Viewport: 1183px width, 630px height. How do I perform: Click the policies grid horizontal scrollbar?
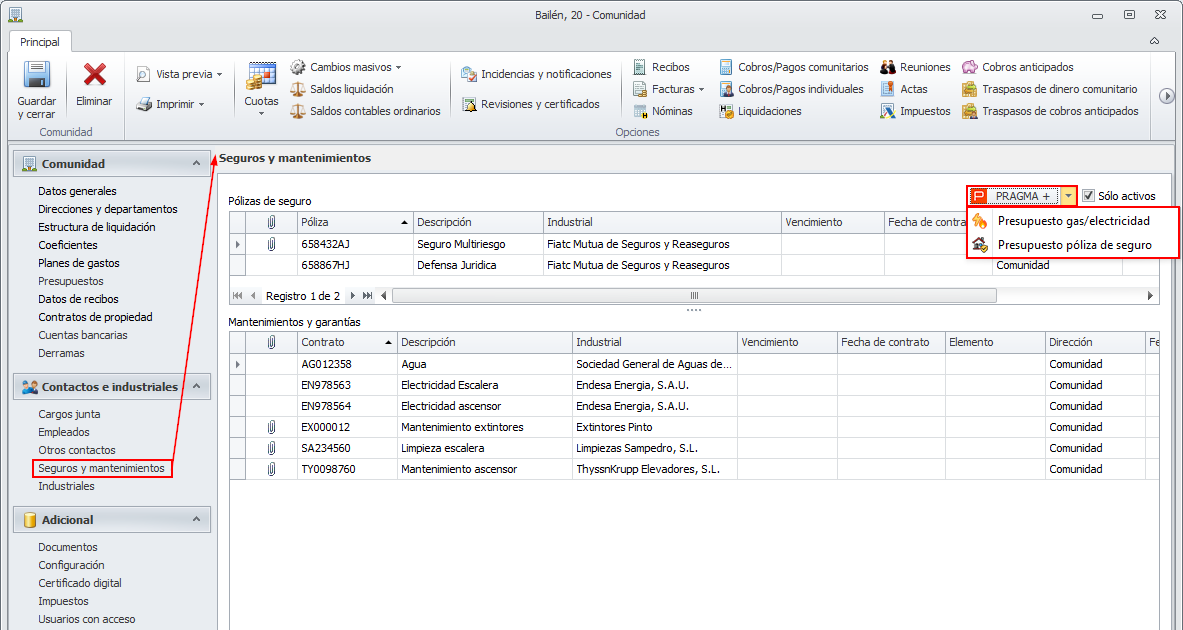pyautogui.click(x=694, y=296)
